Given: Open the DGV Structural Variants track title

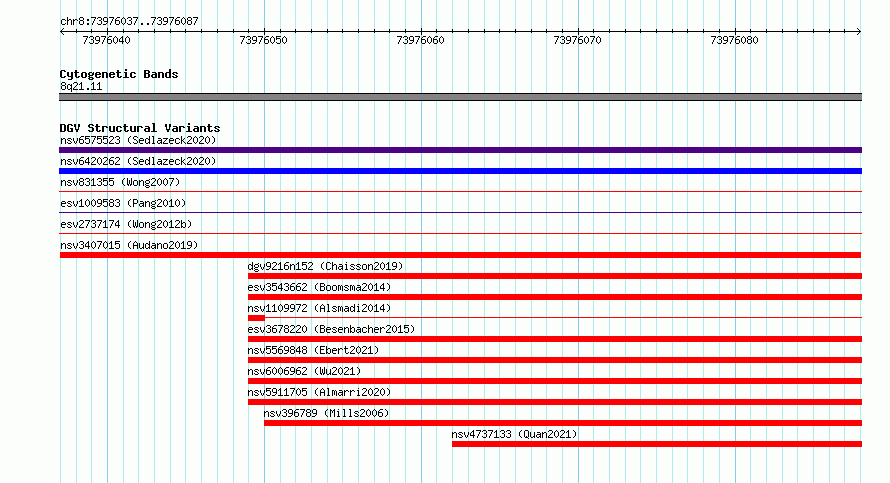Looking at the screenshot, I should click(140, 128).
